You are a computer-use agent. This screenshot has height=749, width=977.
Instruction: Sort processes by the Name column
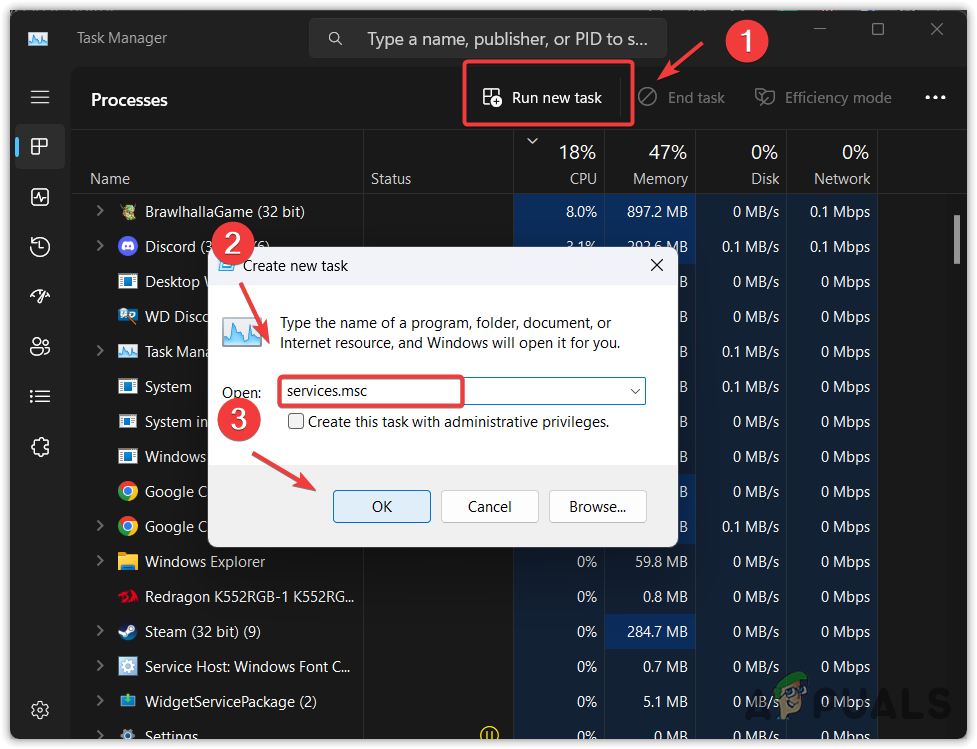point(110,179)
